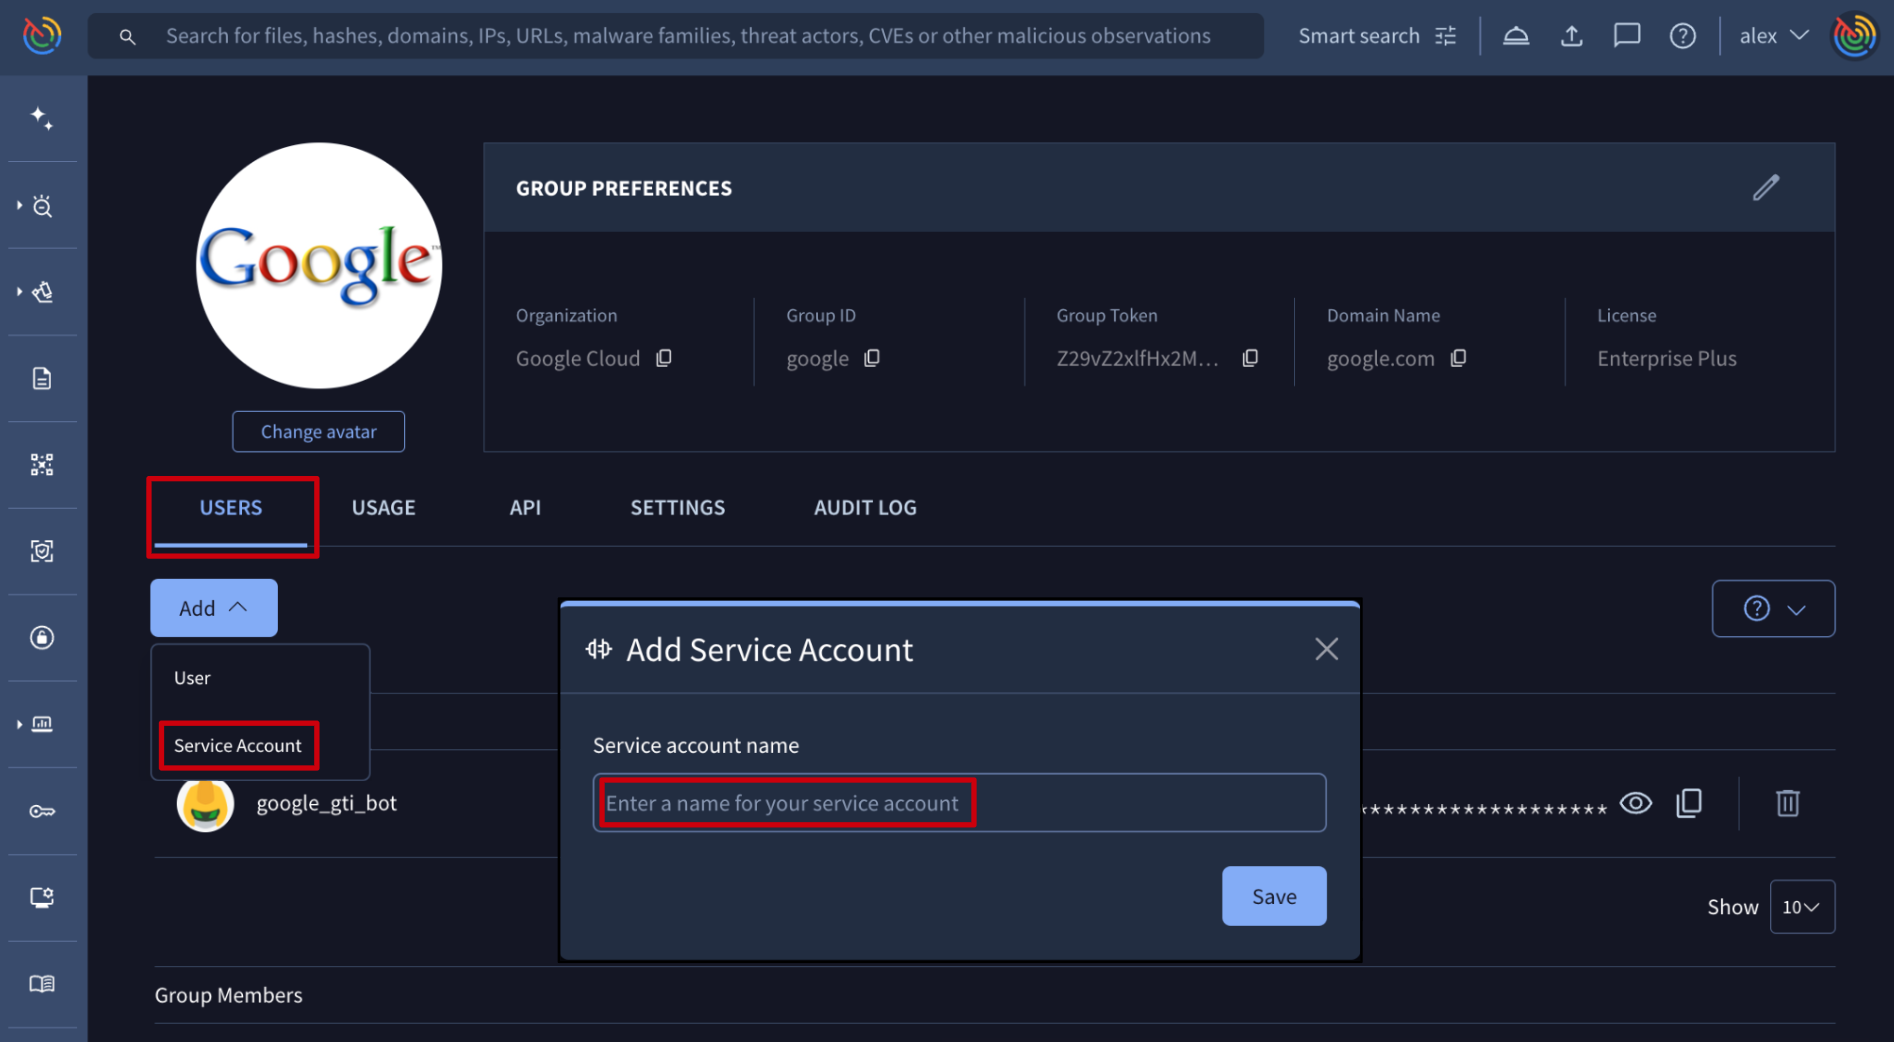Switch to the USERS tab
Viewport: 1894px width, 1042px height.
(x=231, y=508)
